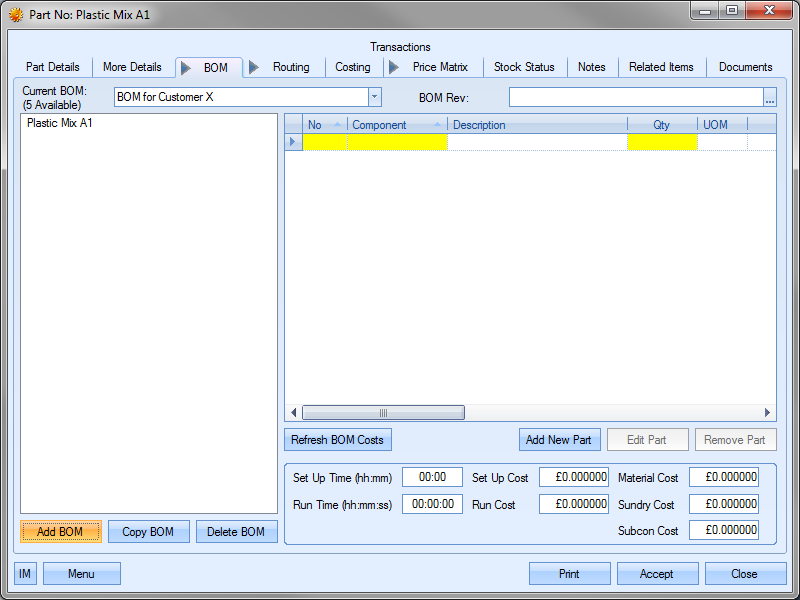Click the Add BOM button

[60, 532]
